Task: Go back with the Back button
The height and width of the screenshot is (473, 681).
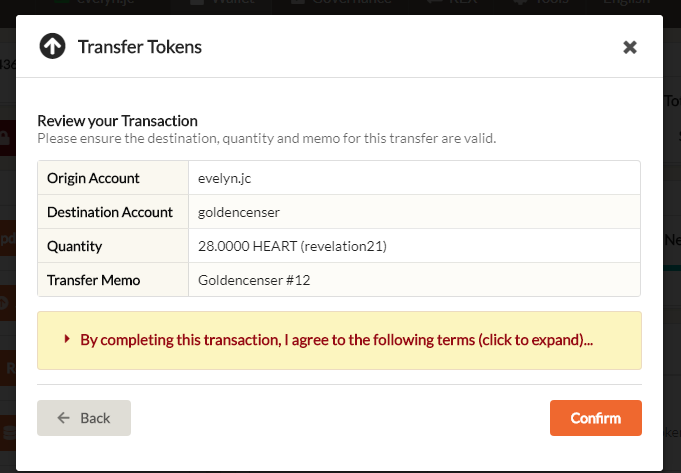Action: coord(84,418)
